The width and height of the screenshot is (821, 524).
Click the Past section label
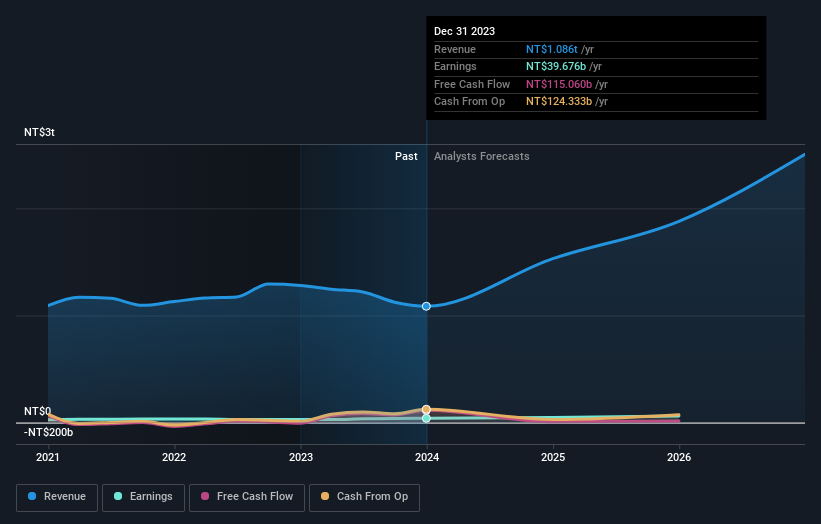click(406, 157)
